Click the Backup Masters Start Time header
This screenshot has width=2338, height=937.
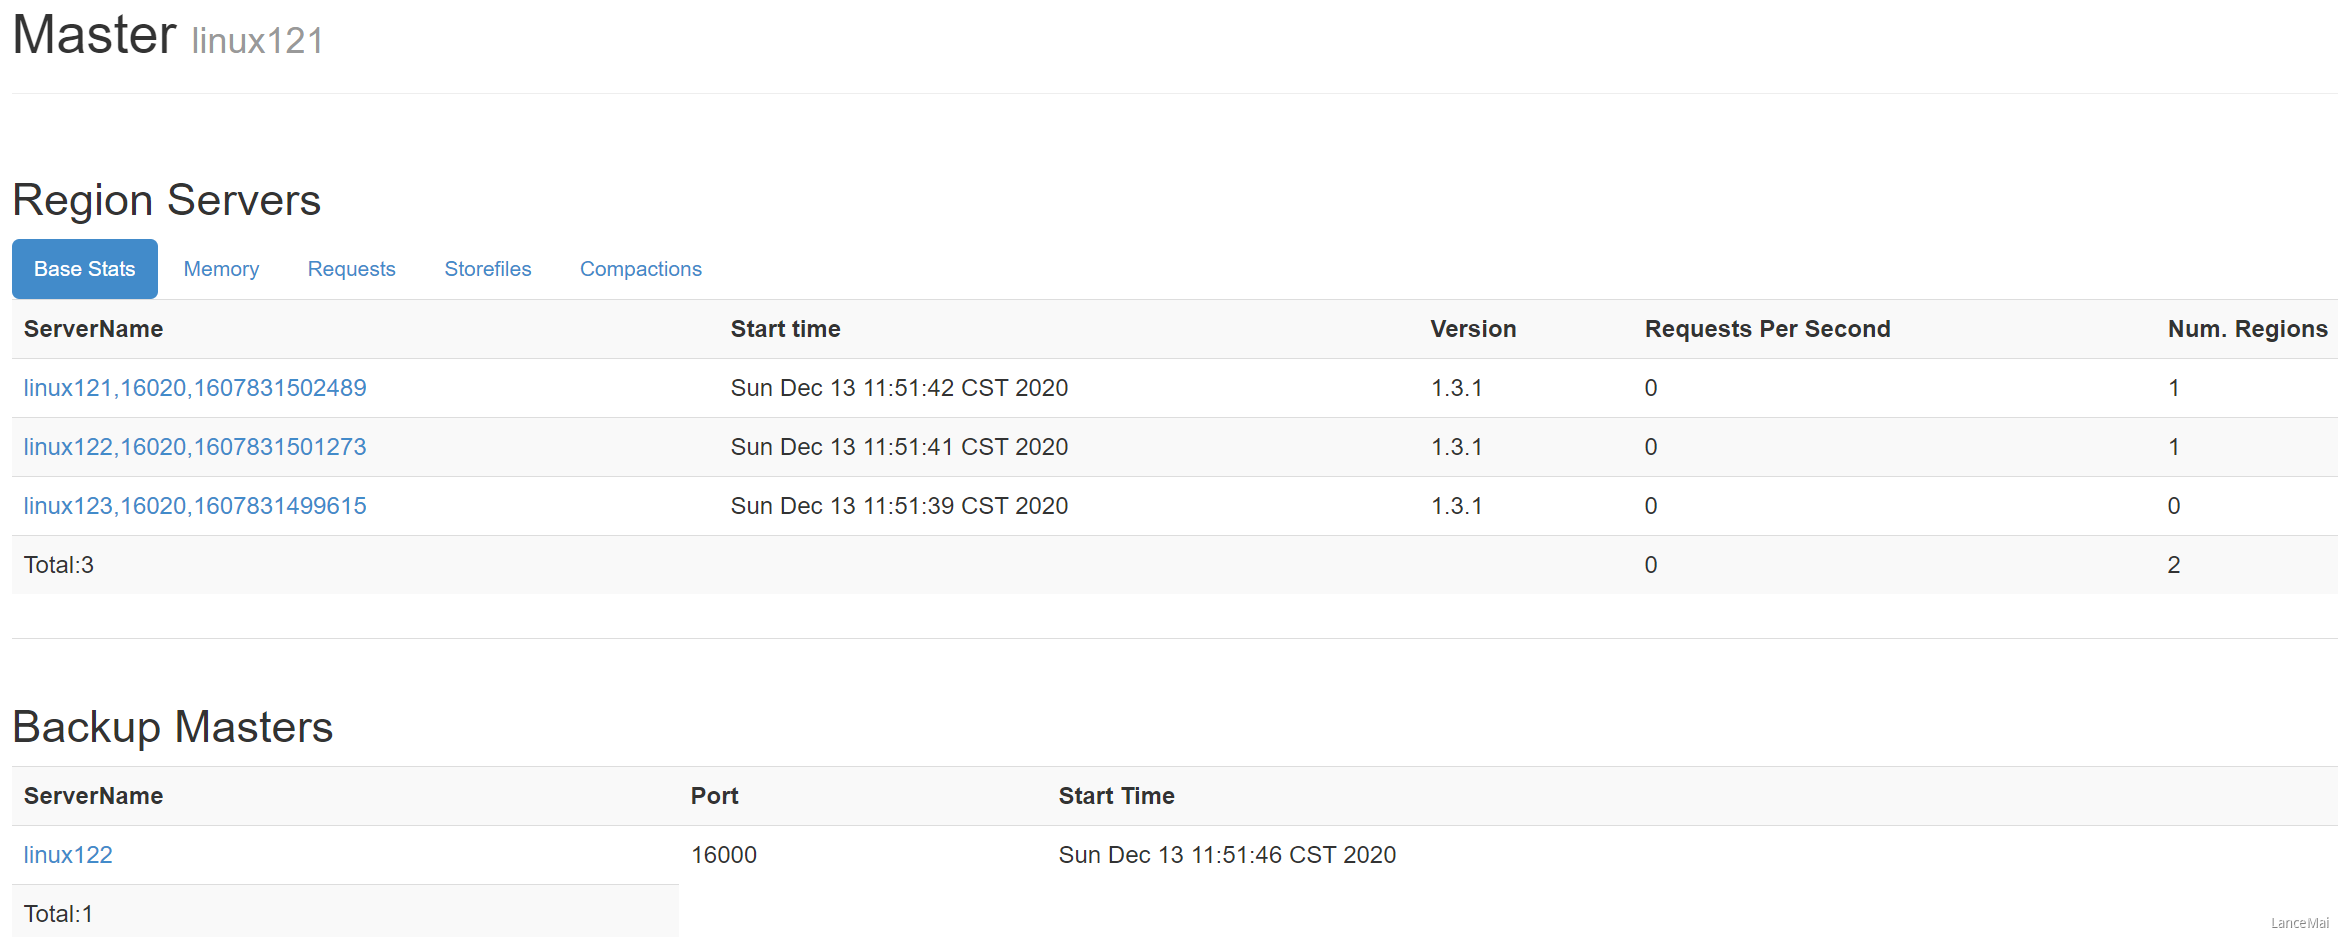tap(1116, 796)
